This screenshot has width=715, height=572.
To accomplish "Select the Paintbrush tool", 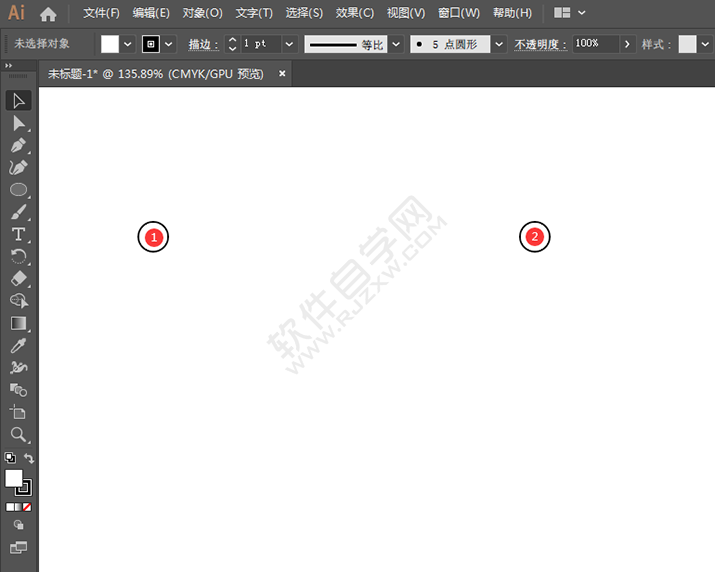I will (x=18, y=212).
